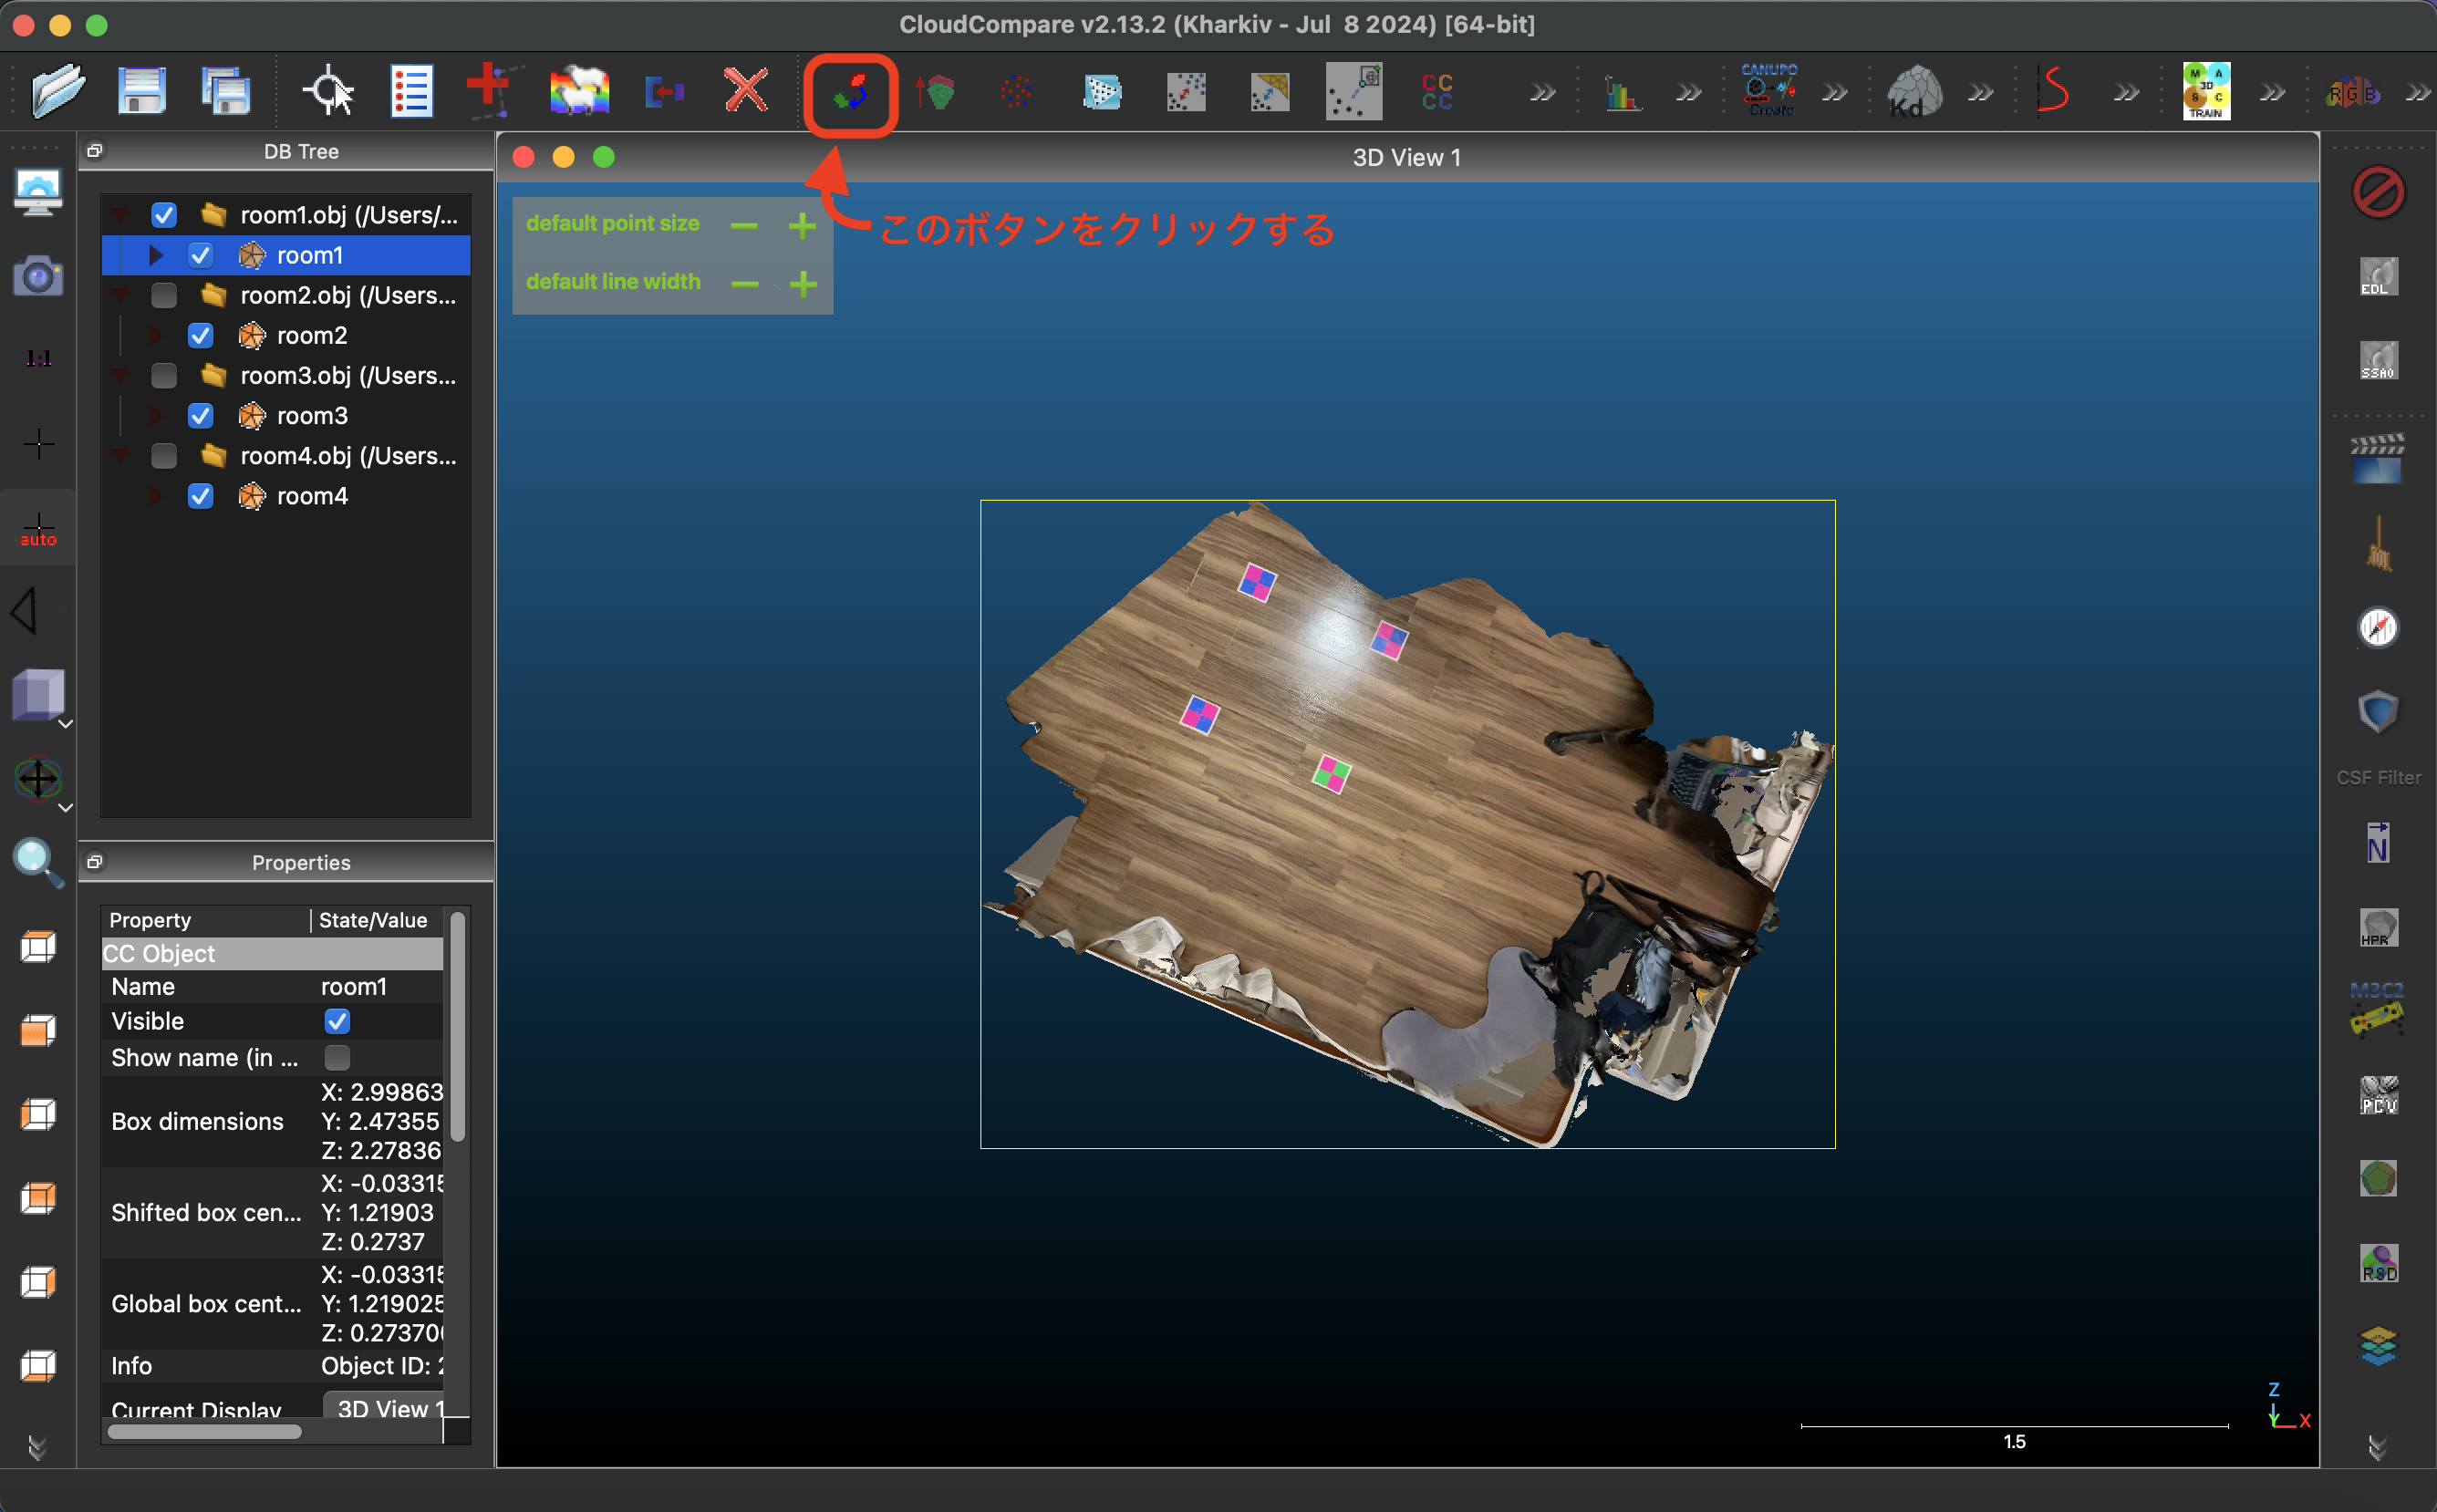Click the Save floppy disk icon

141,92
